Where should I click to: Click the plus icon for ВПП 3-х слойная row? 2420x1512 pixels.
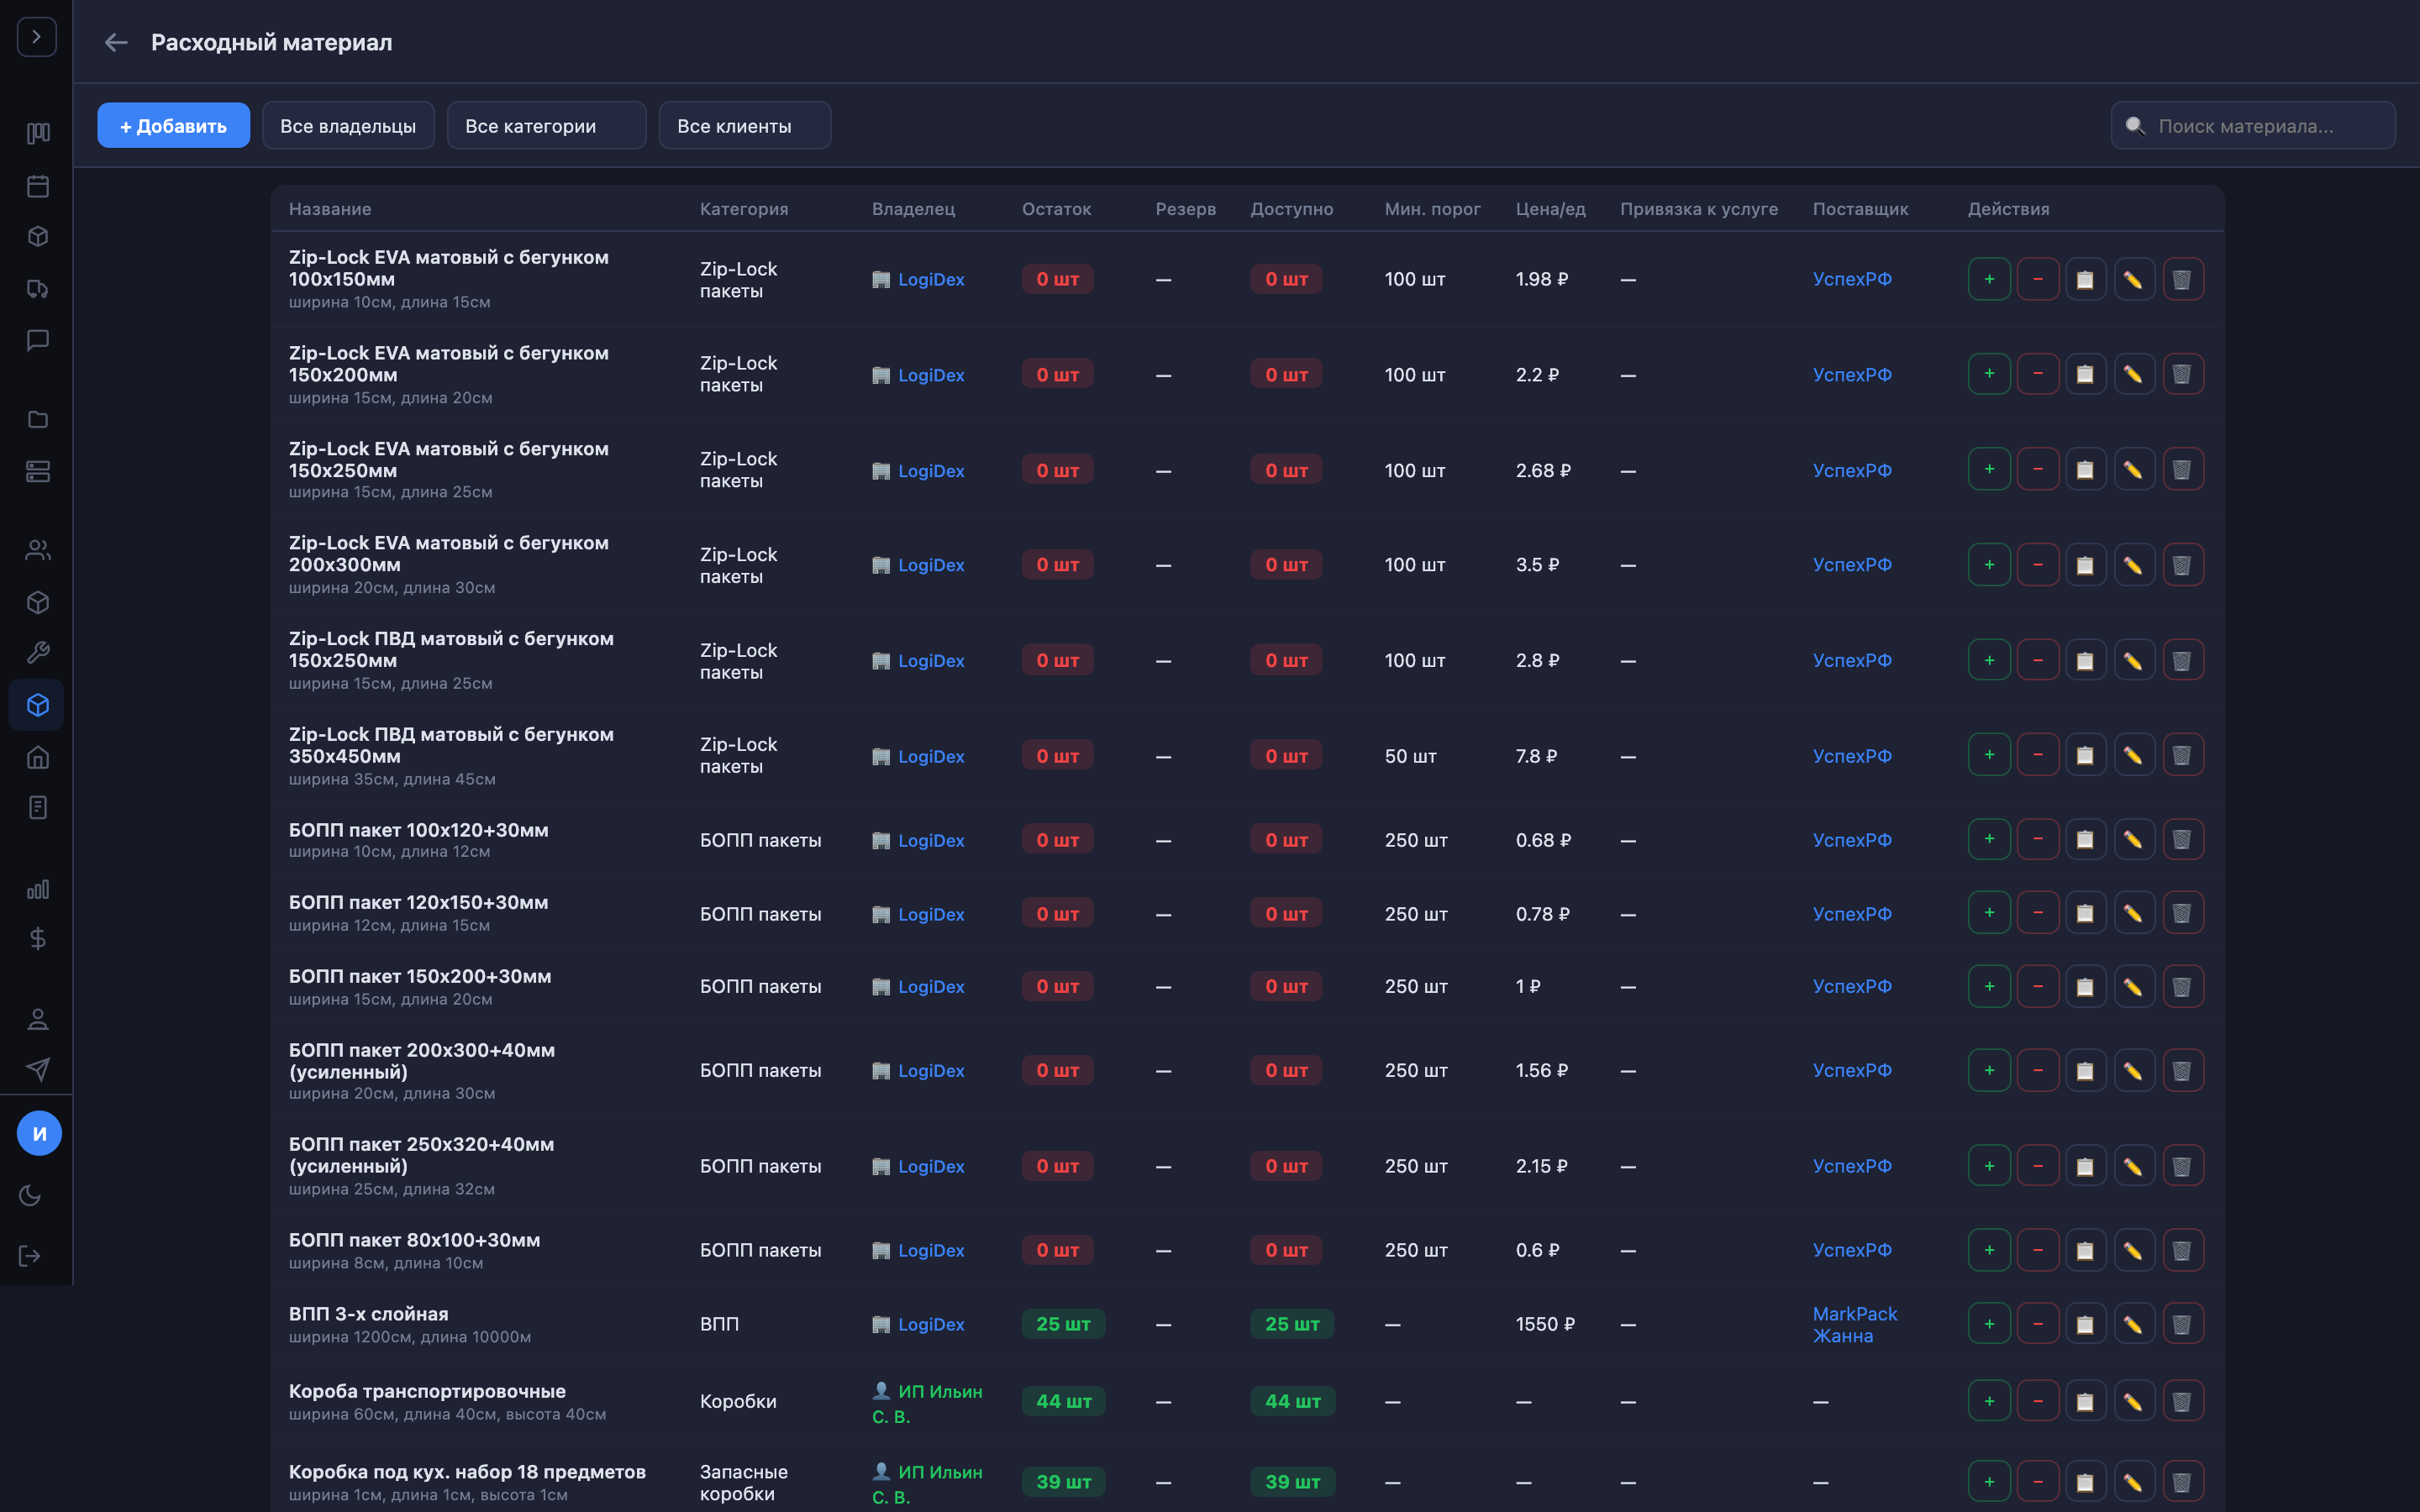point(1989,1324)
